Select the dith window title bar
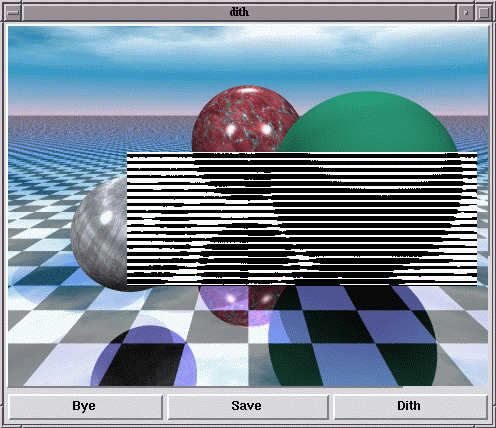Viewport: 496px width, 428px height. tap(239, 13)
